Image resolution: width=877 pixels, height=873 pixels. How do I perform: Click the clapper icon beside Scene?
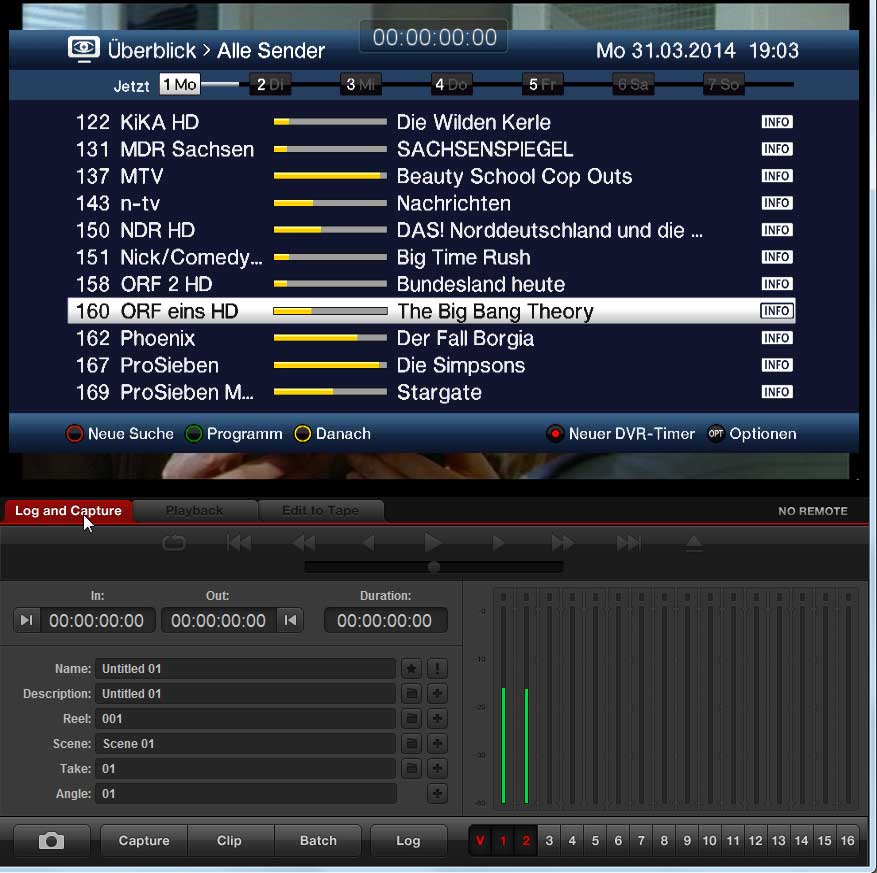(411, 743)
